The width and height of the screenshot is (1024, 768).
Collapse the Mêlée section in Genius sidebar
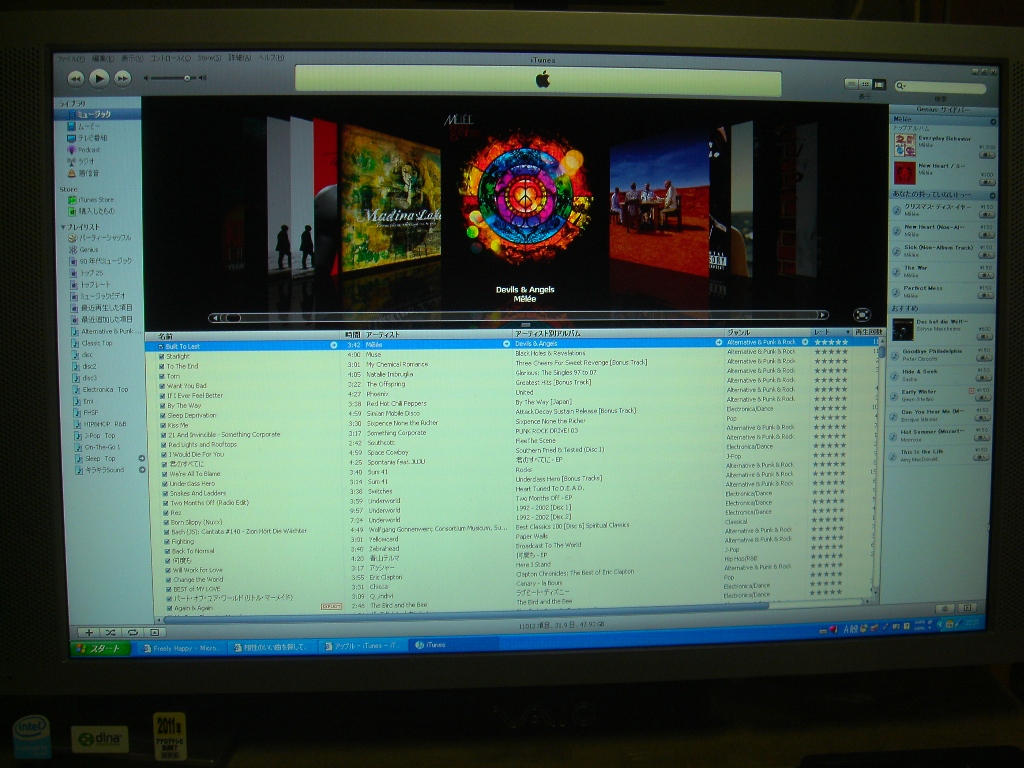(x=993, y=121)
